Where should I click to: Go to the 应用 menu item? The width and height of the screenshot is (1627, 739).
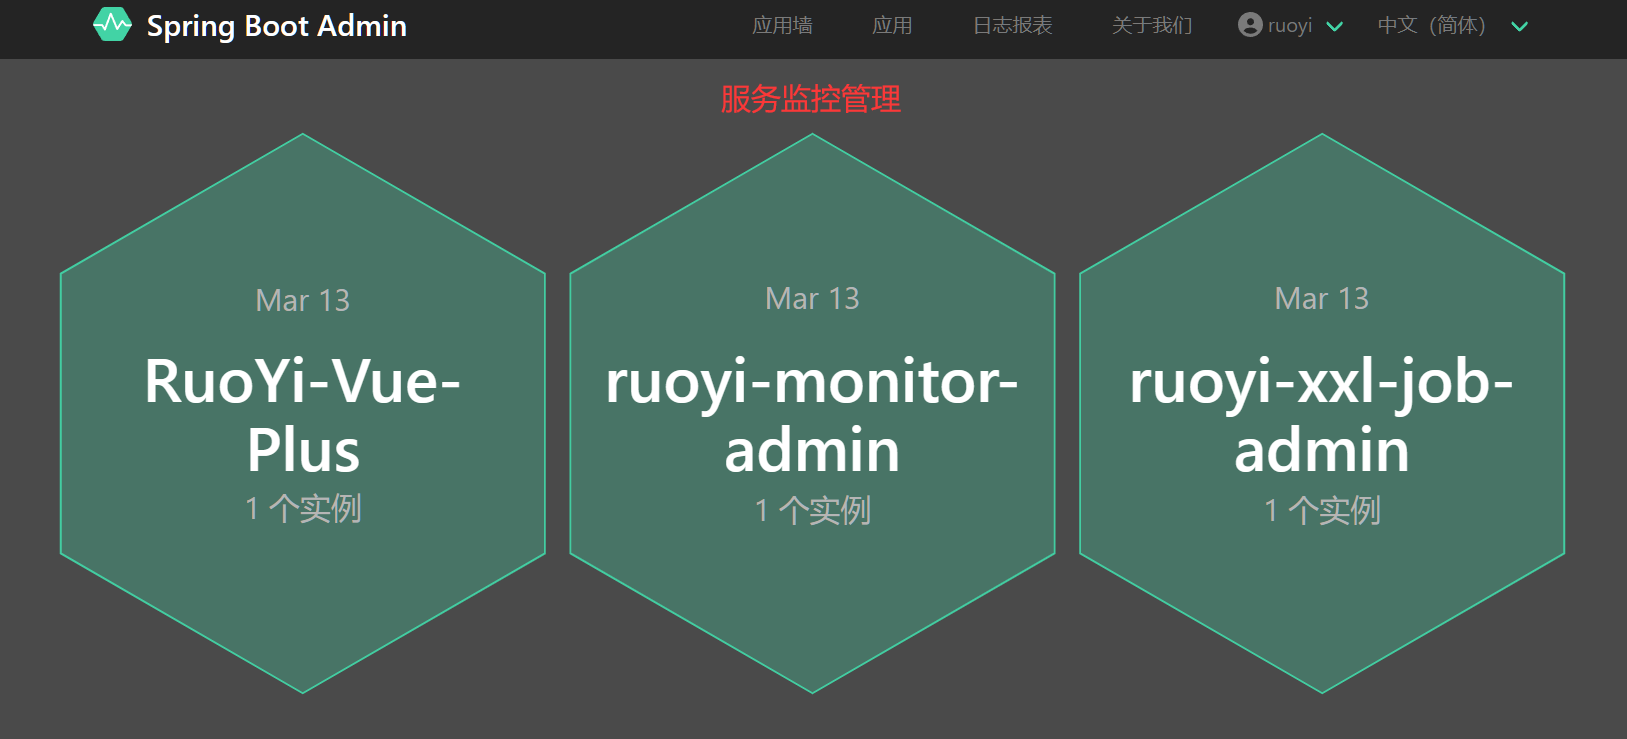click(x=892, y=26)
